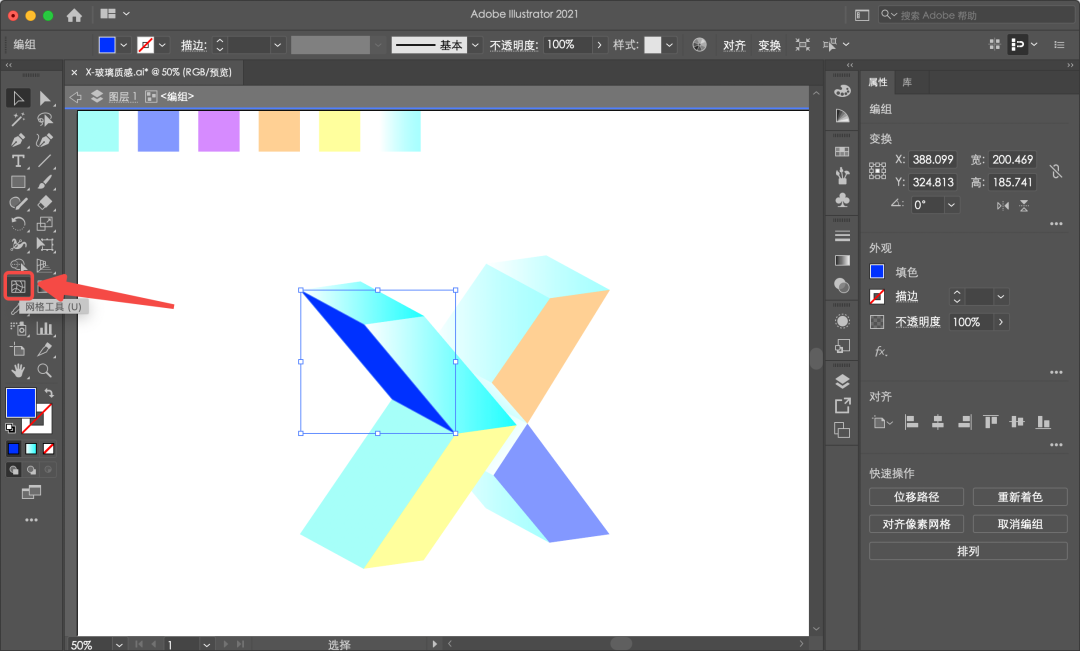Screen dimensions: 1080x651
Task: Select the Magic Wand tool
Action: coord(18,119)
